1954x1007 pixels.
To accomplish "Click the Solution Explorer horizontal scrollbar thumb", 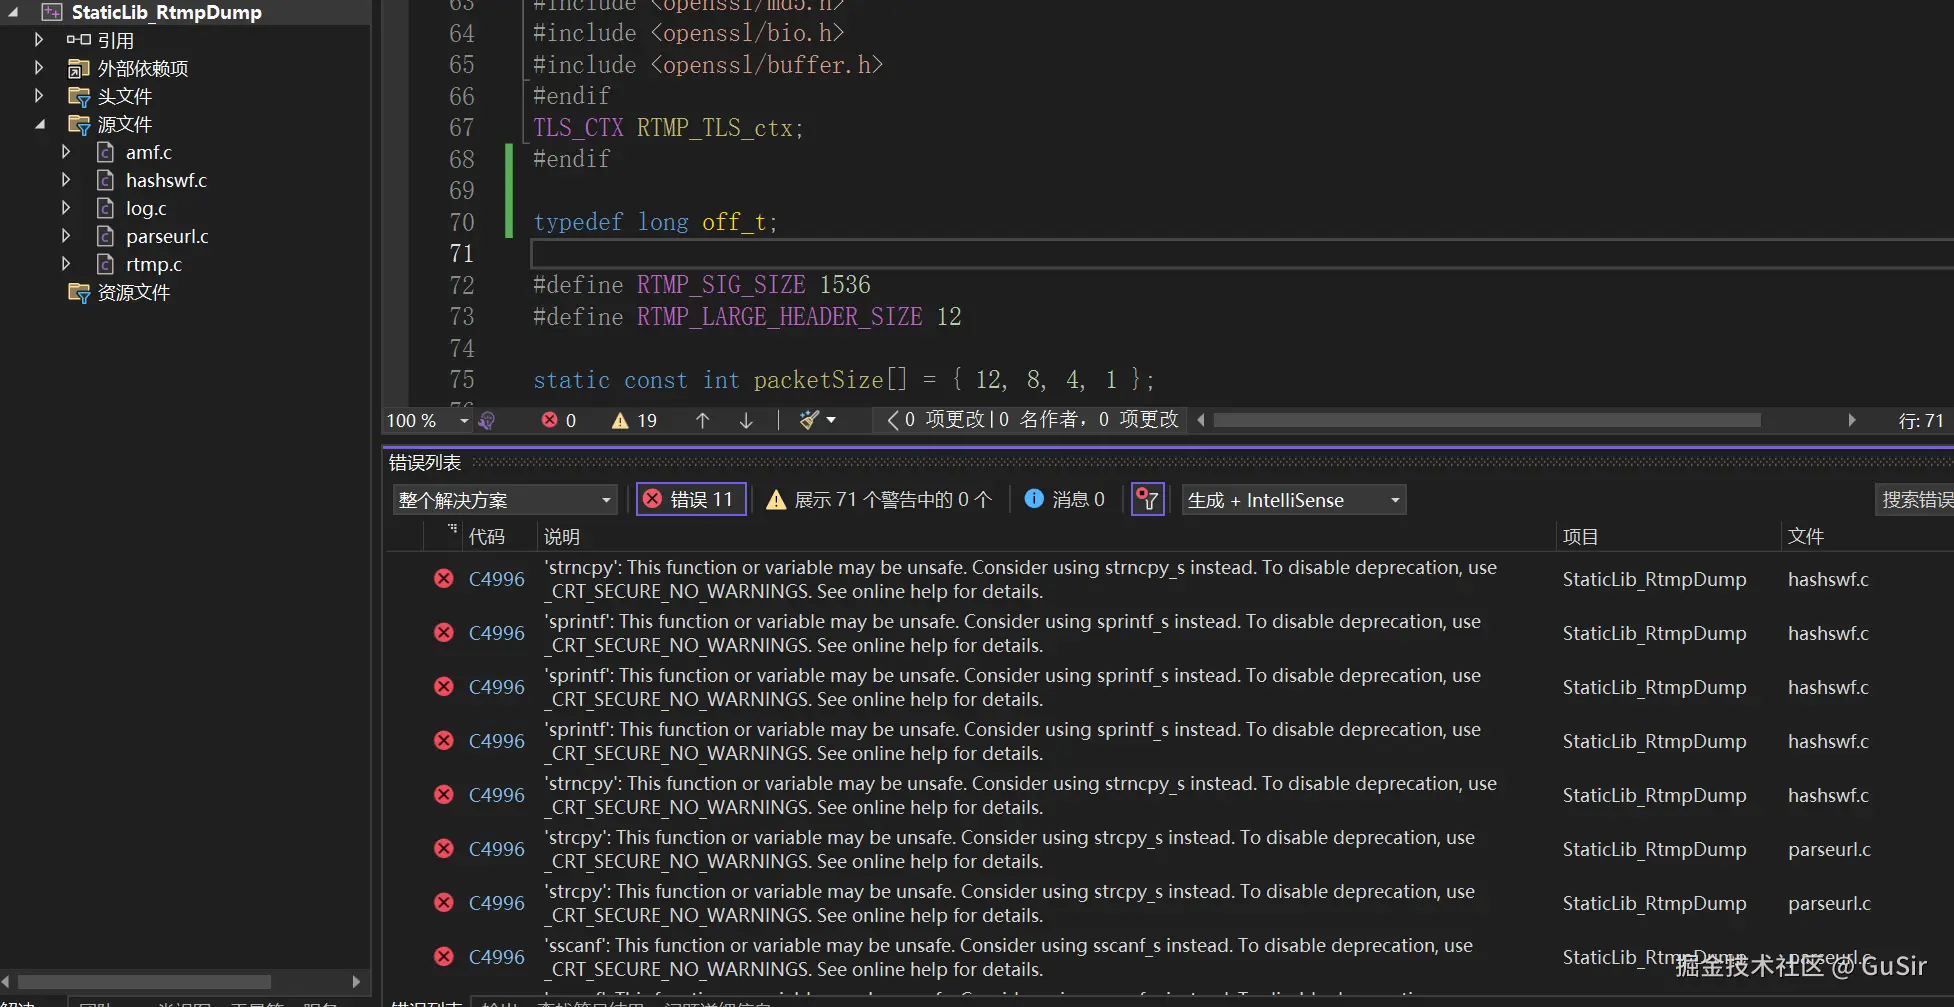I will pos(144,982).
